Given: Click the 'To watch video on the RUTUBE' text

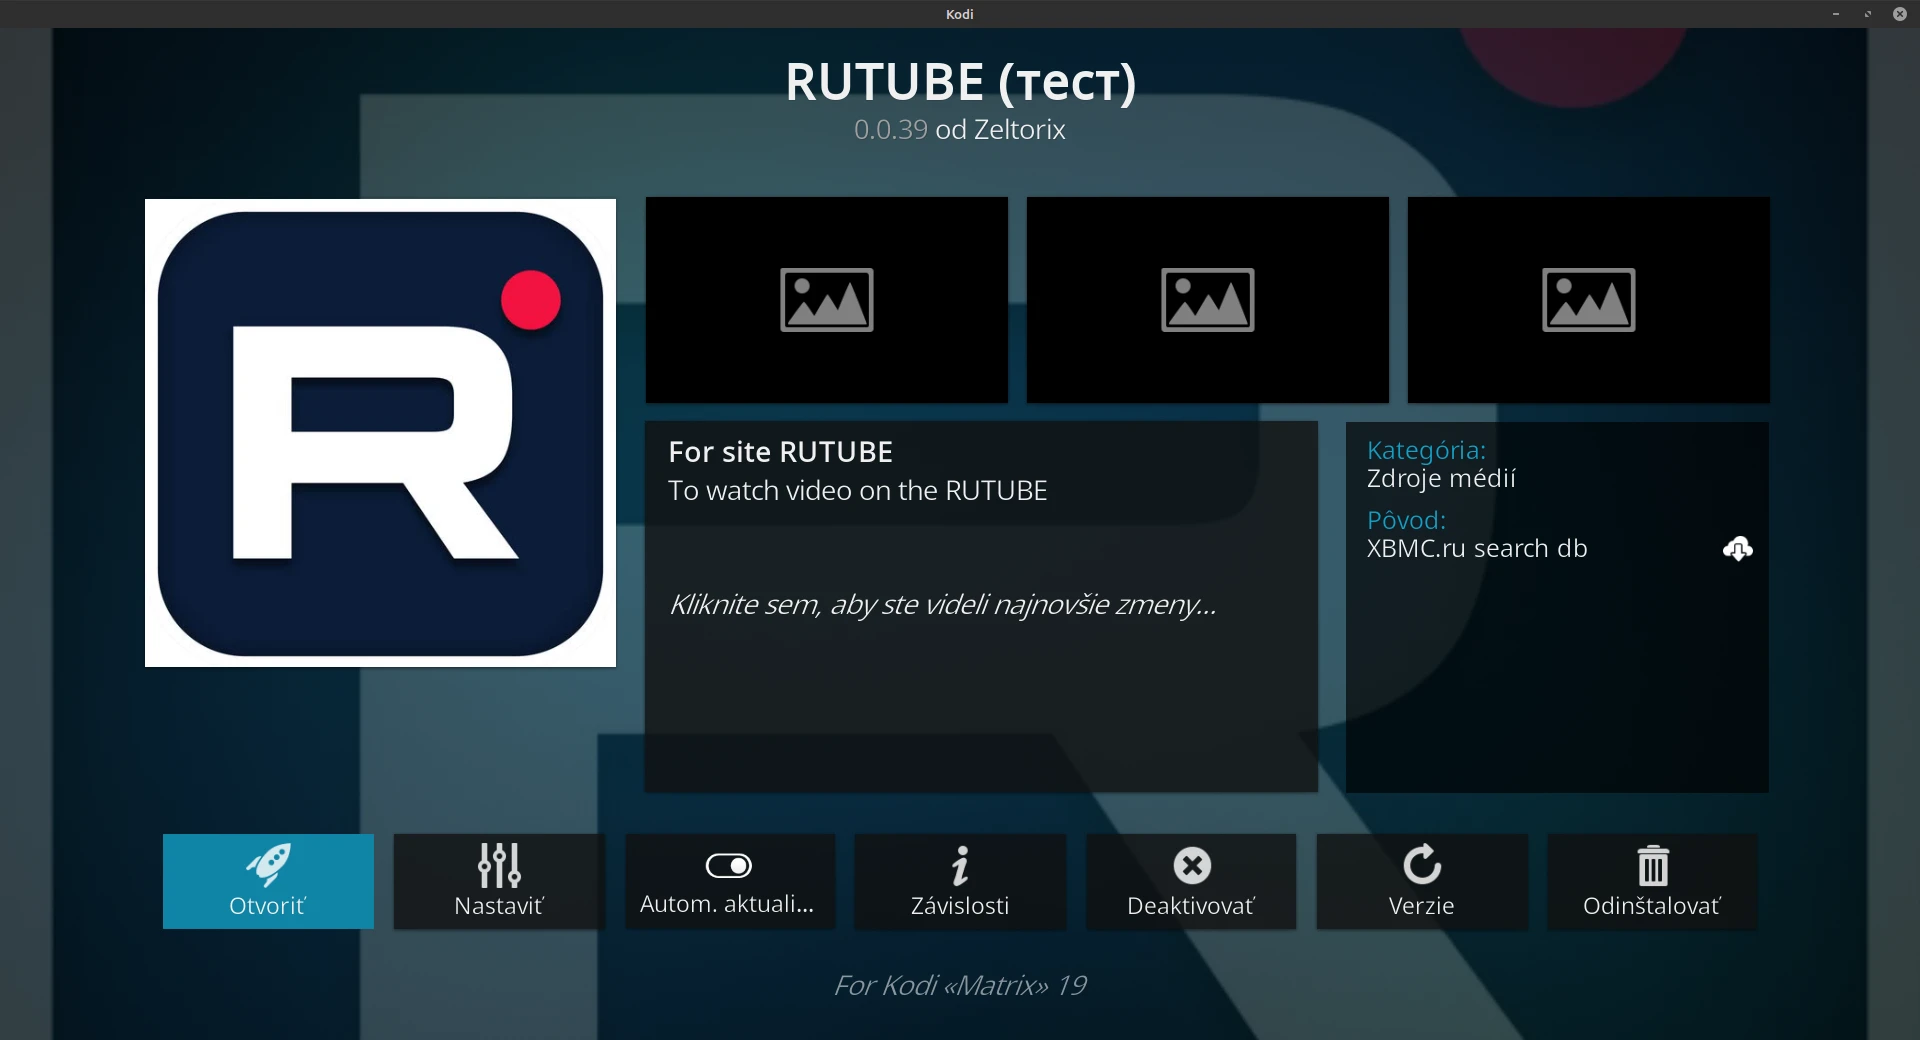Looking at the screenshot, I should pos(857,491).
